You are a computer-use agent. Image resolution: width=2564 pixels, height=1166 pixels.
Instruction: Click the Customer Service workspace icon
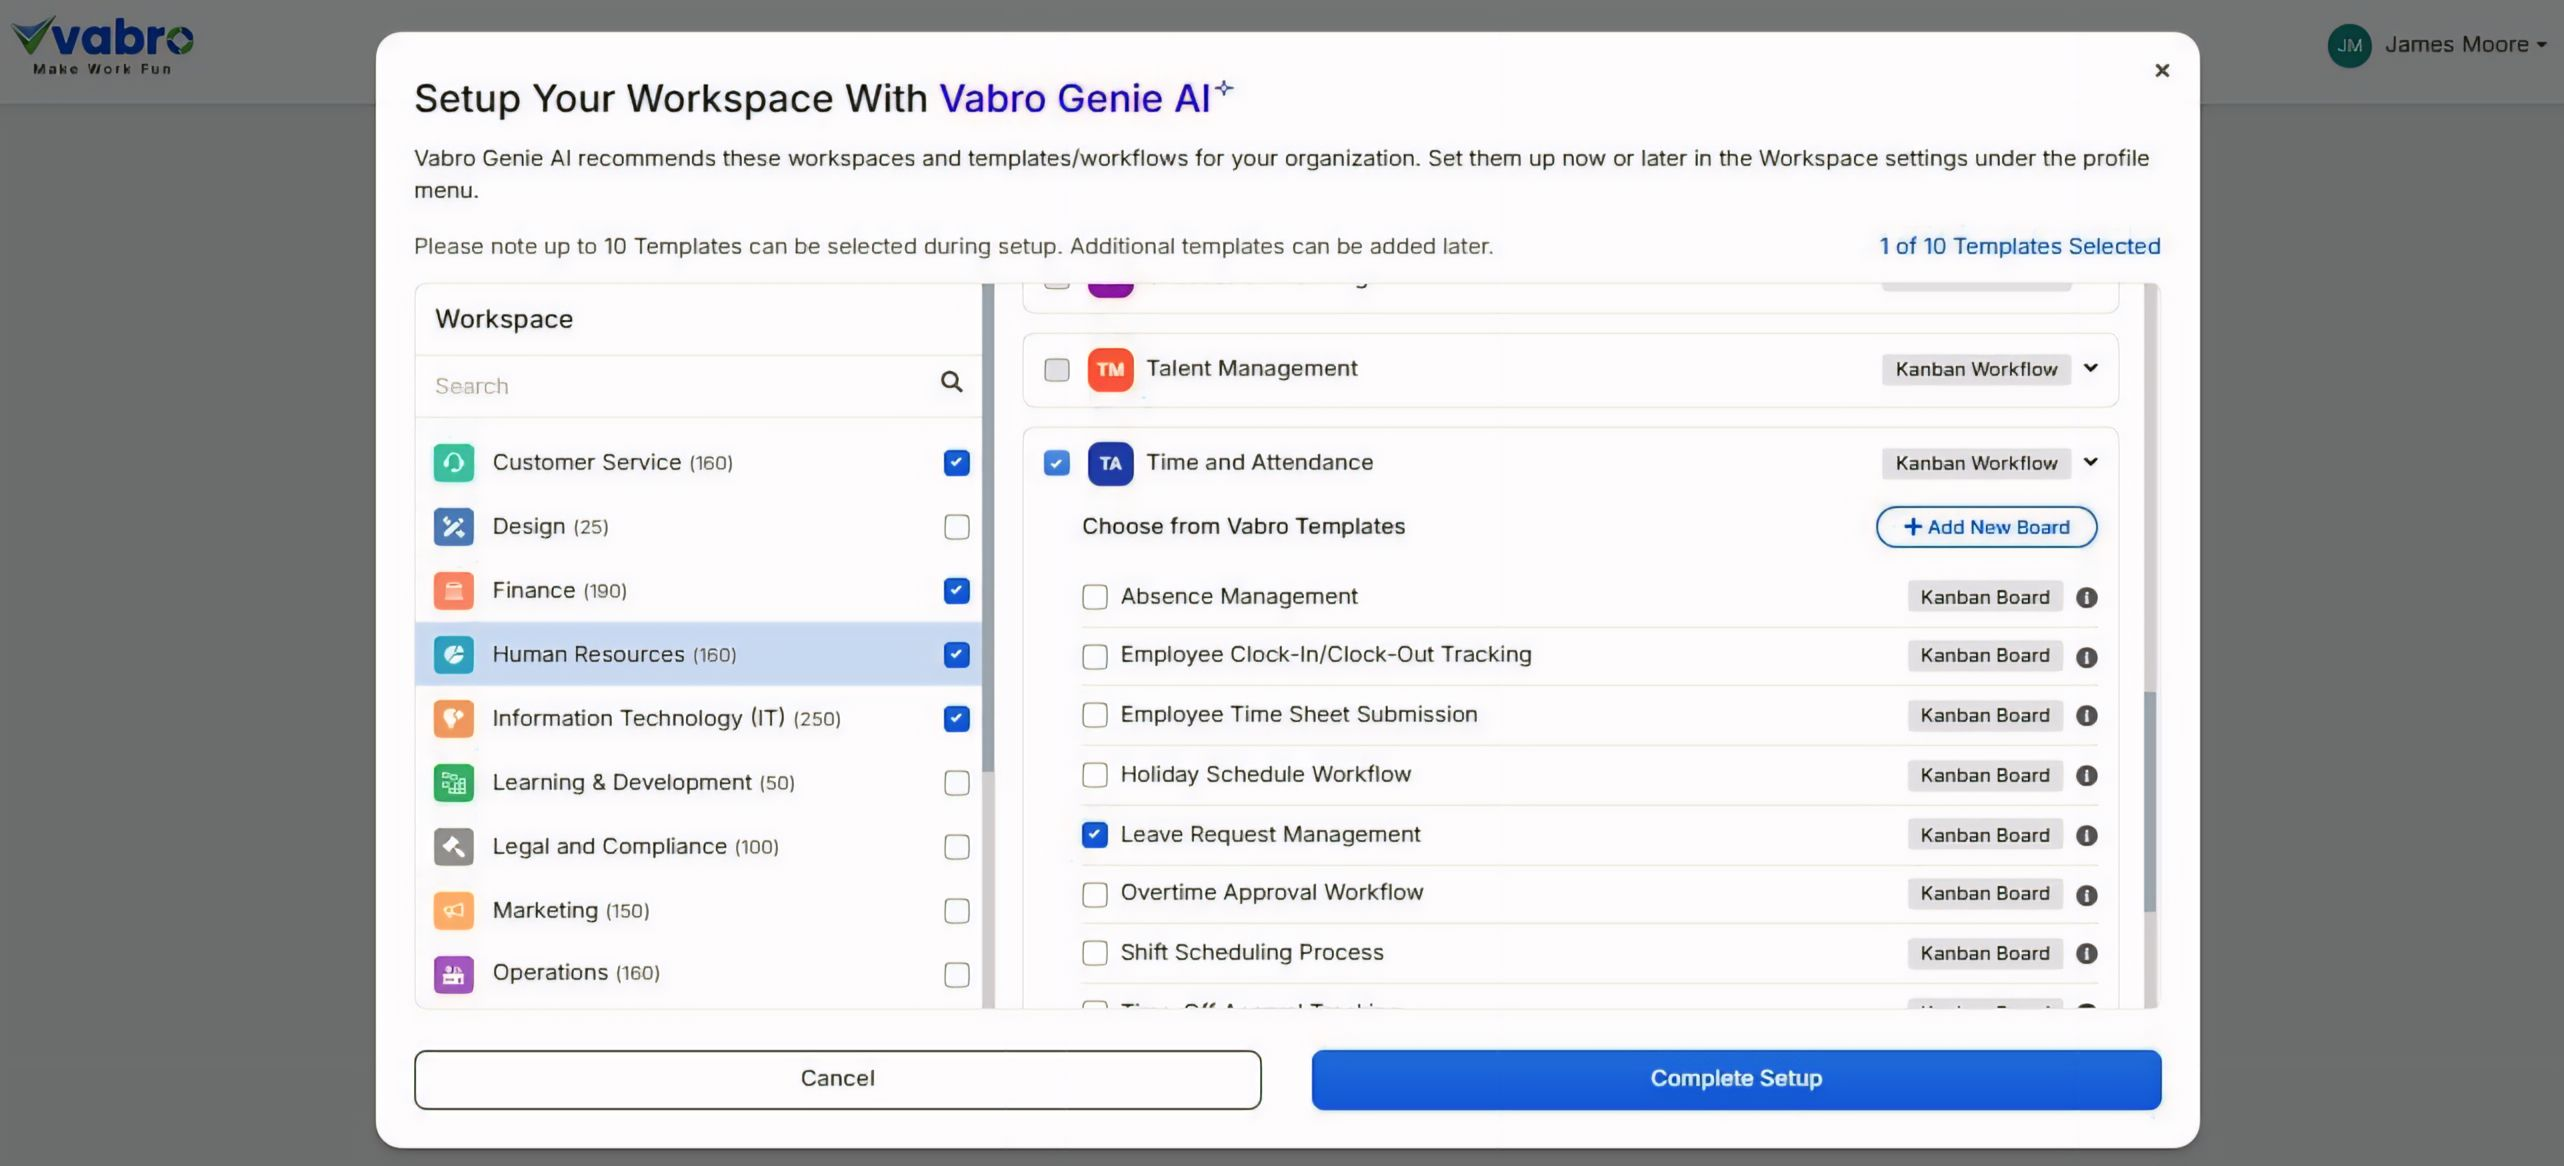(453, 463)
